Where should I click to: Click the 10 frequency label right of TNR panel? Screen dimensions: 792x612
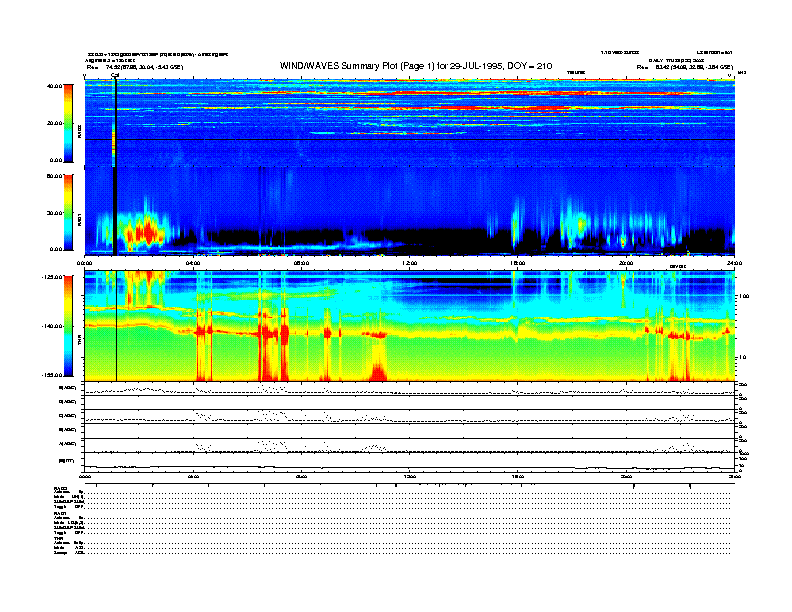pos(742,358)
